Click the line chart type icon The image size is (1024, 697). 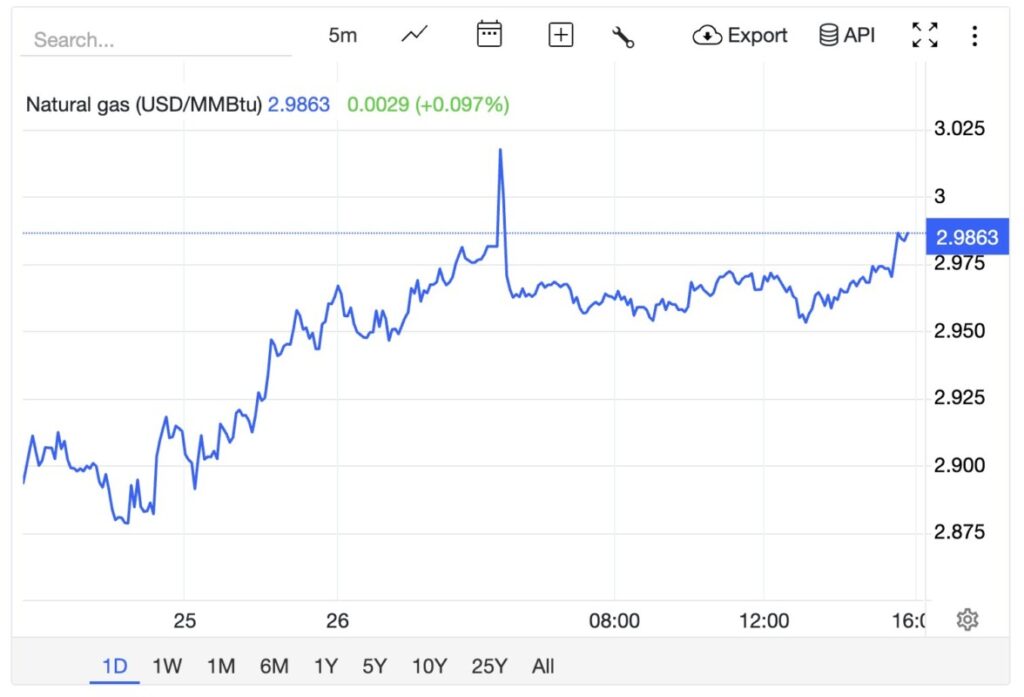click(x=414, y=35)
